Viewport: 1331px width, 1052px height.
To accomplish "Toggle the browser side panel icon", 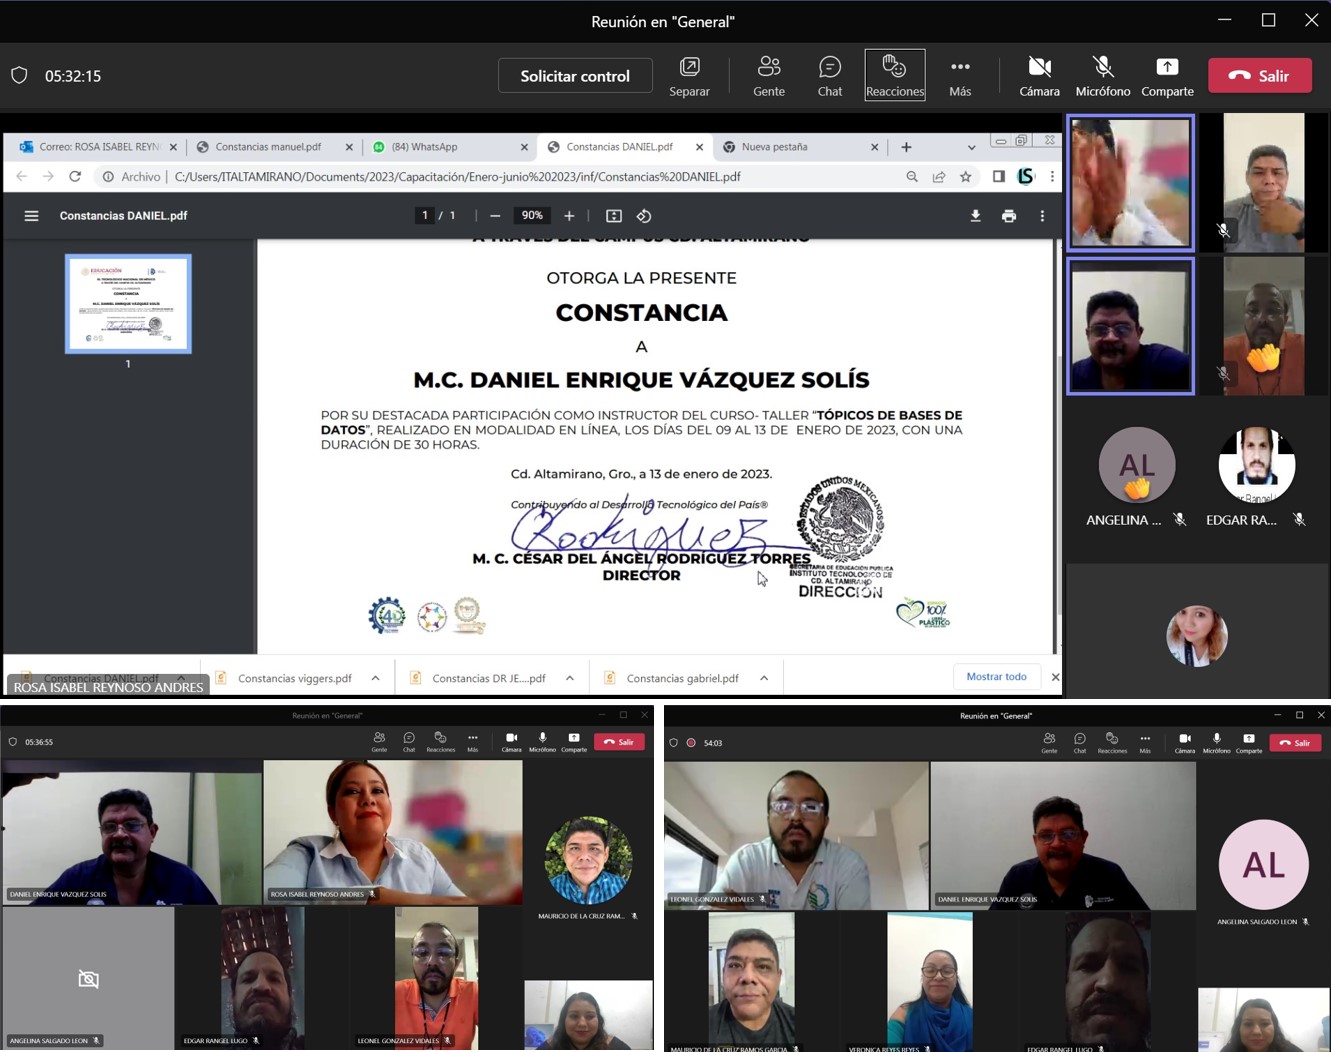I will click(998, 177).
